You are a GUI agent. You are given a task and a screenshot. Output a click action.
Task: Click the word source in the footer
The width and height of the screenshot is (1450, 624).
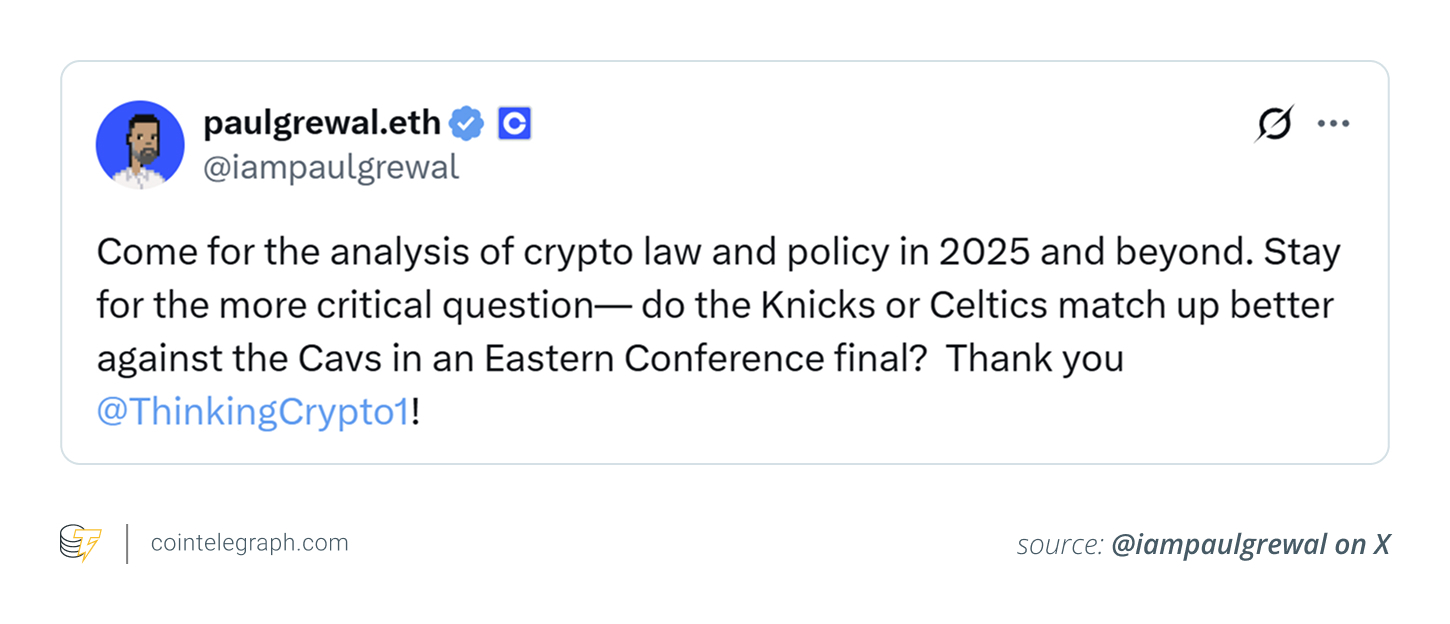click(1055, 545)
